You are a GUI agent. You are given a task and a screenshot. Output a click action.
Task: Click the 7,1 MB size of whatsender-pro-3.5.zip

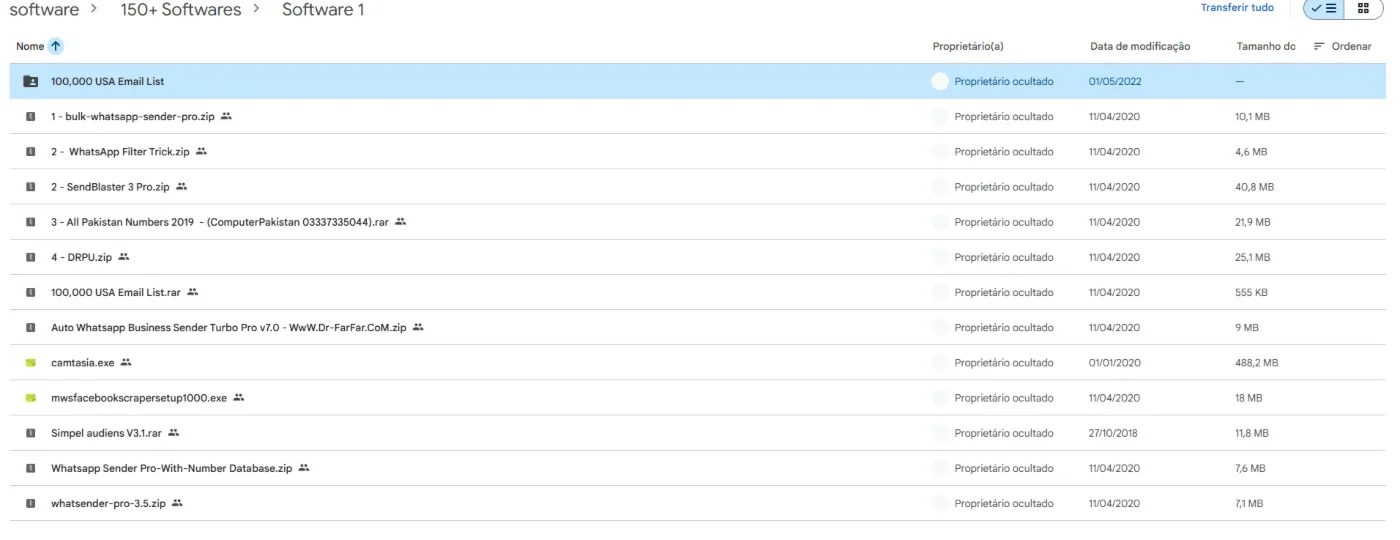coord(1249,503)
